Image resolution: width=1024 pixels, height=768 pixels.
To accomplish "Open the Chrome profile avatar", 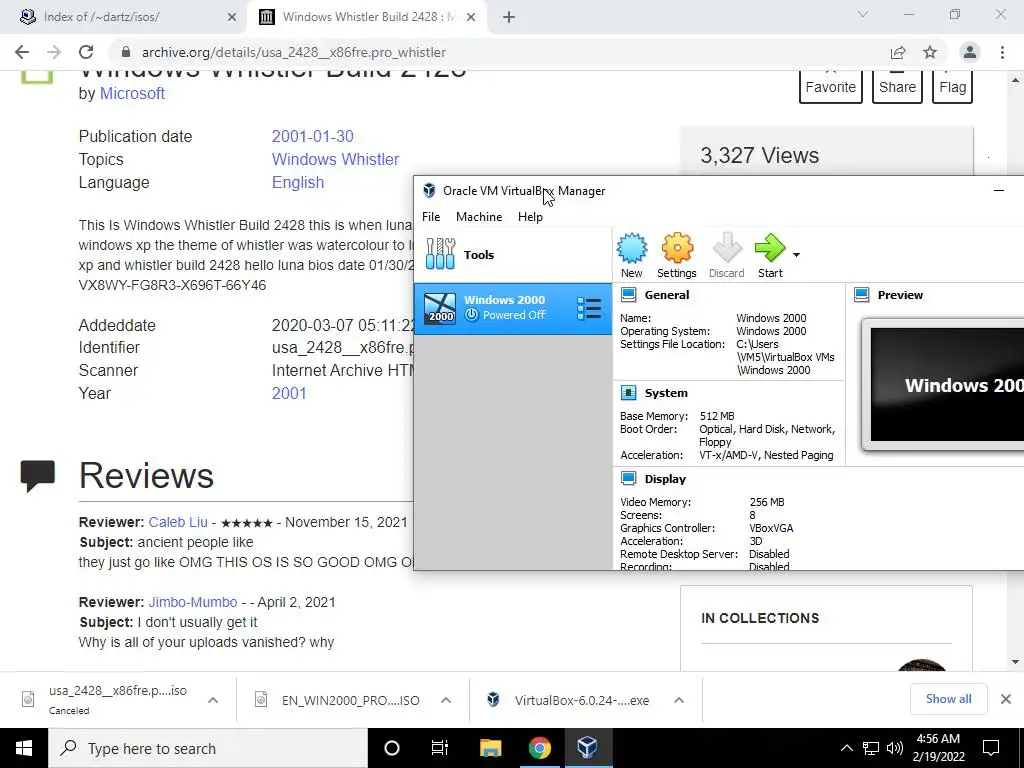I will [970, 52].
